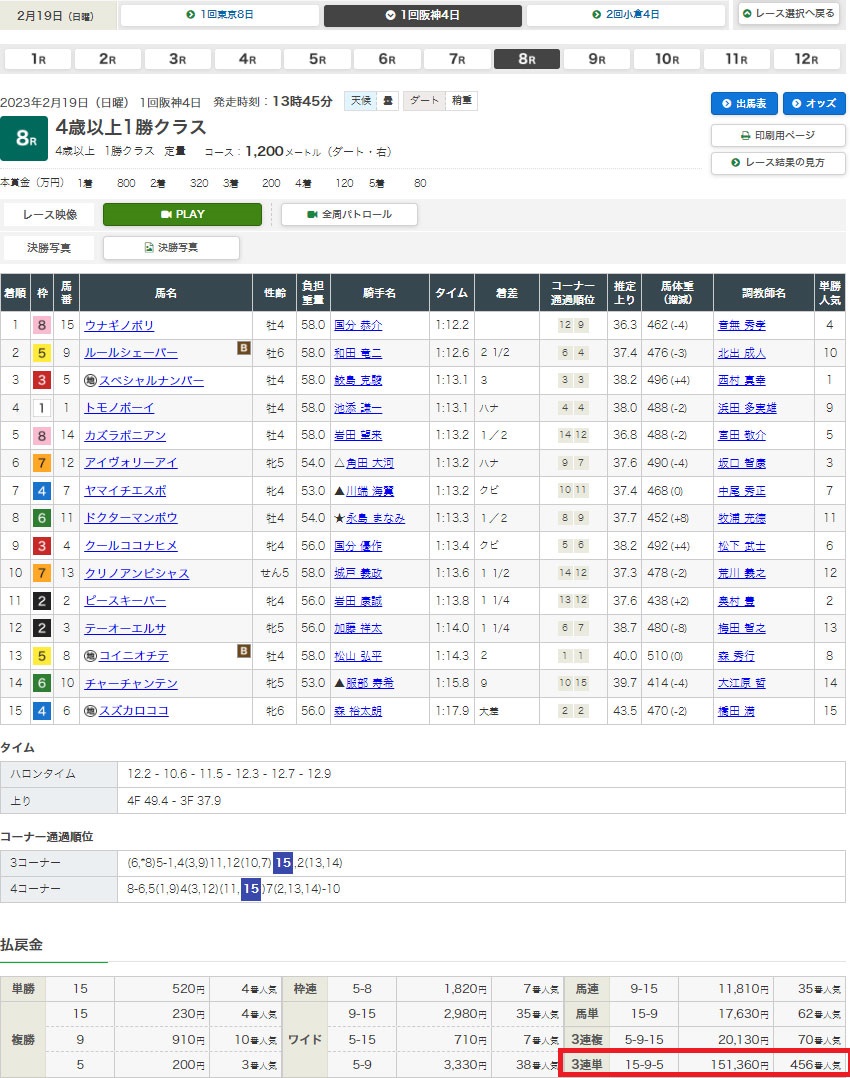Click the PLAY race video button
The image size is (850, 1078).
point(182,214)
